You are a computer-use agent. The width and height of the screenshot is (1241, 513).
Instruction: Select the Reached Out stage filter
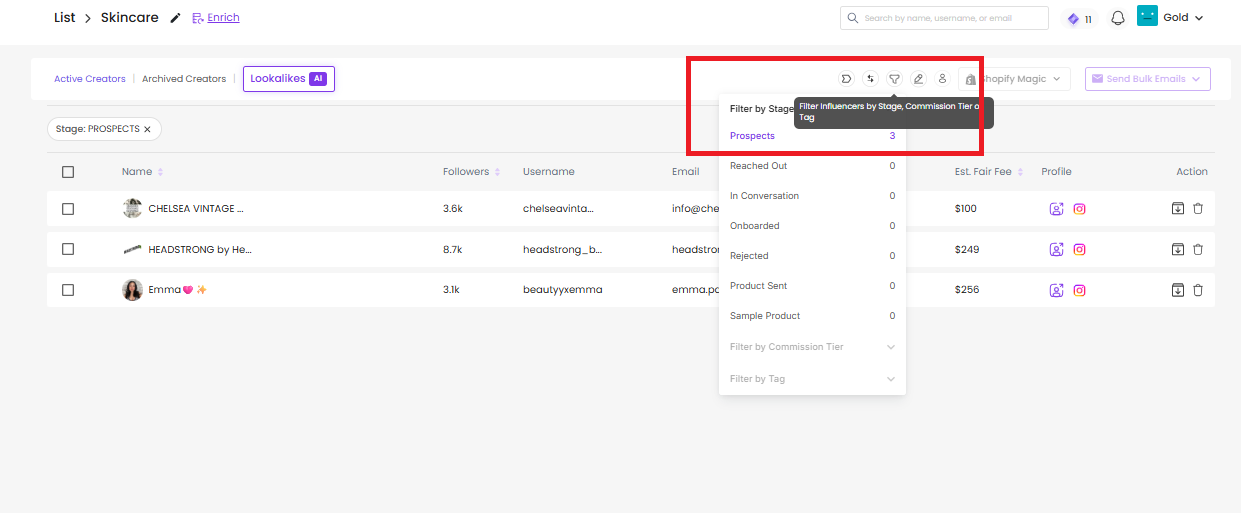point(812,166)
